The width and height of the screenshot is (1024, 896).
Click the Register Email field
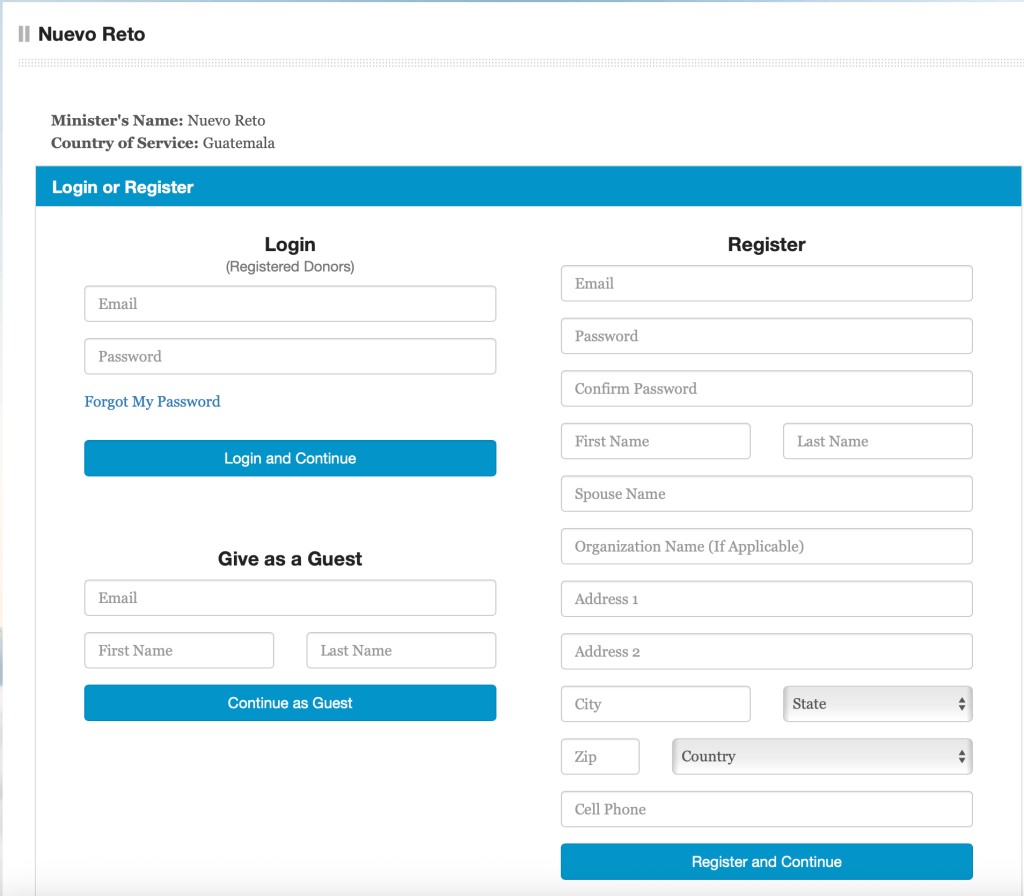(766, 283)
